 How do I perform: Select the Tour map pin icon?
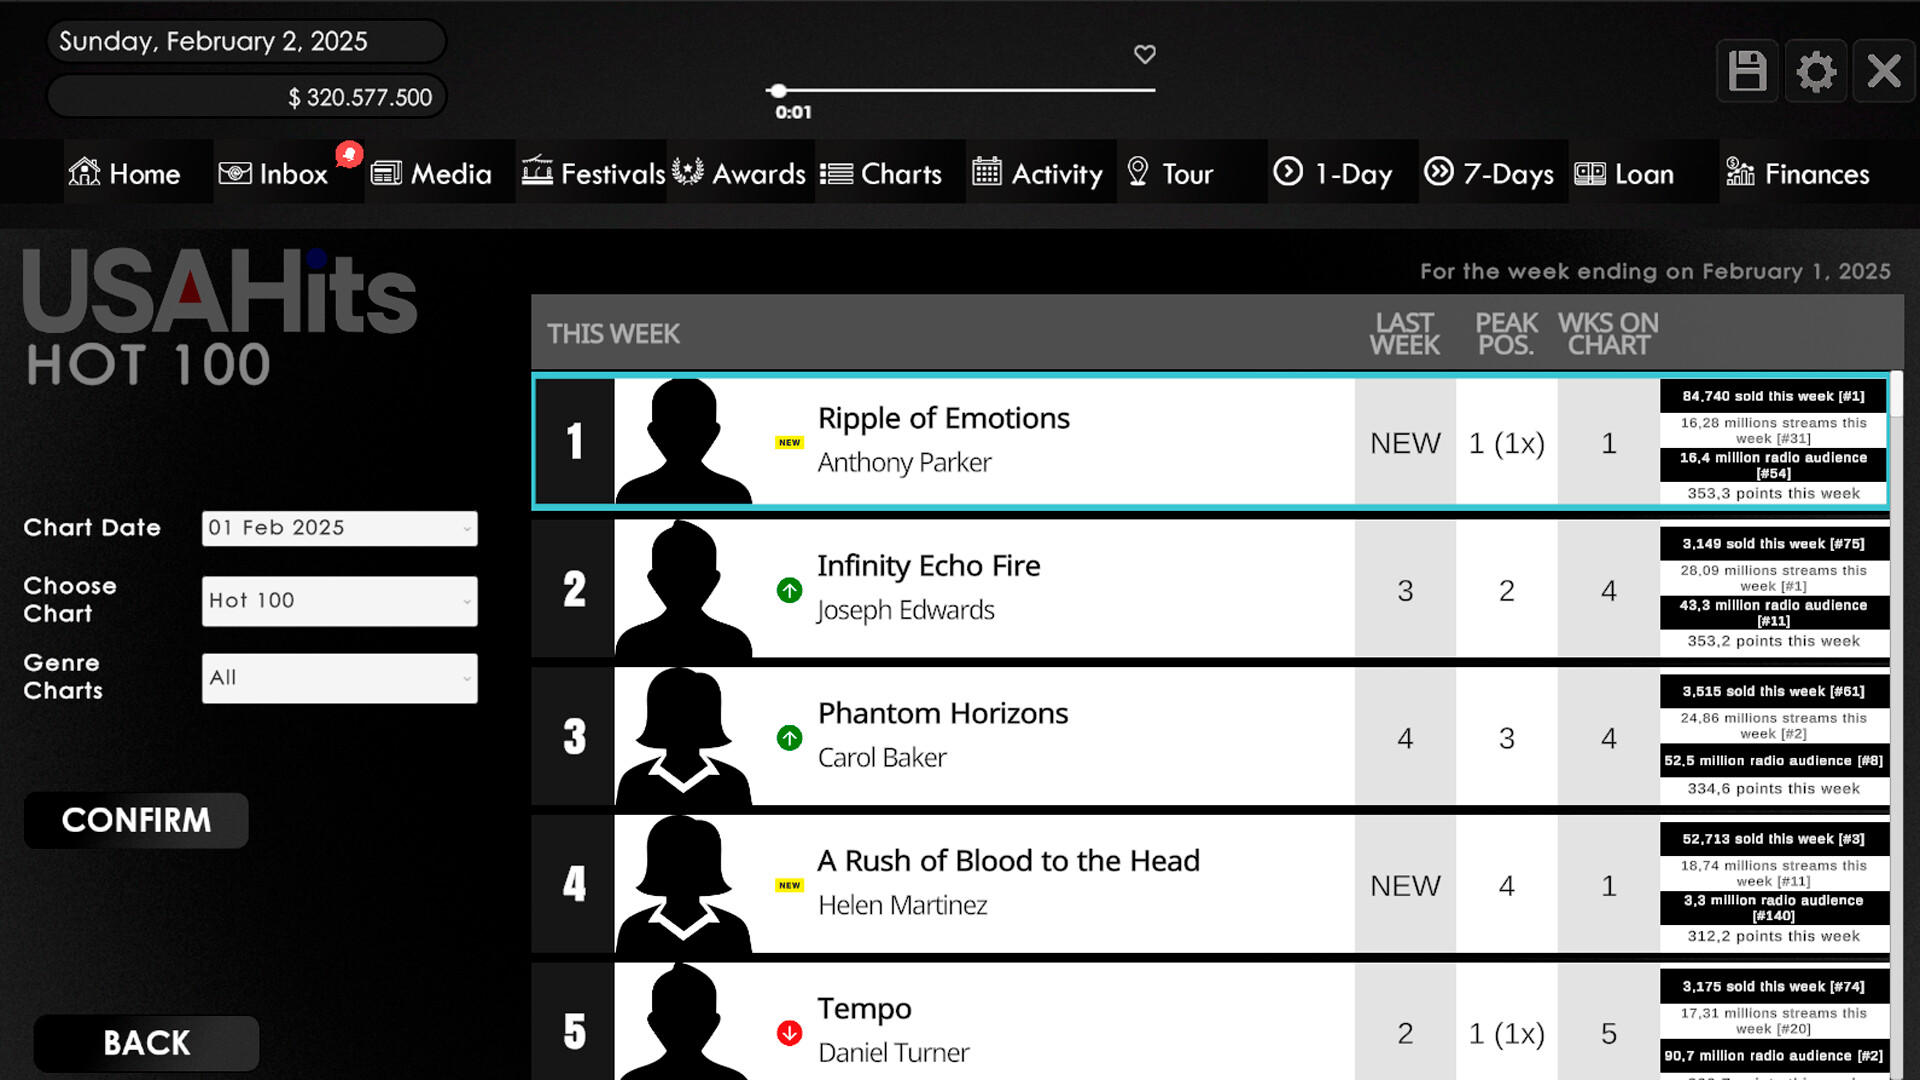coord(1138,172)
